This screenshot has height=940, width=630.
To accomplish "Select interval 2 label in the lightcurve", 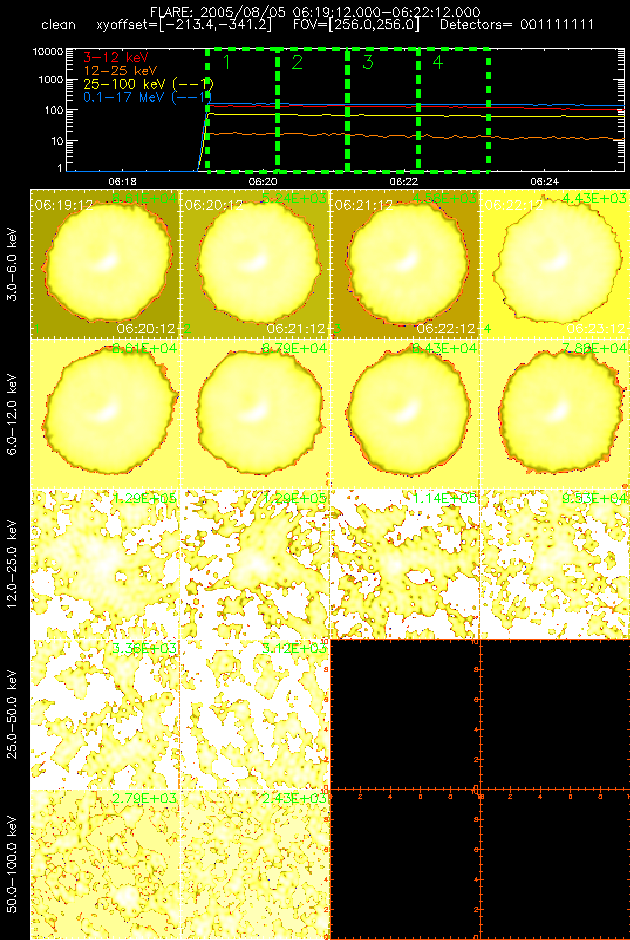I will [x=297, y=62].
